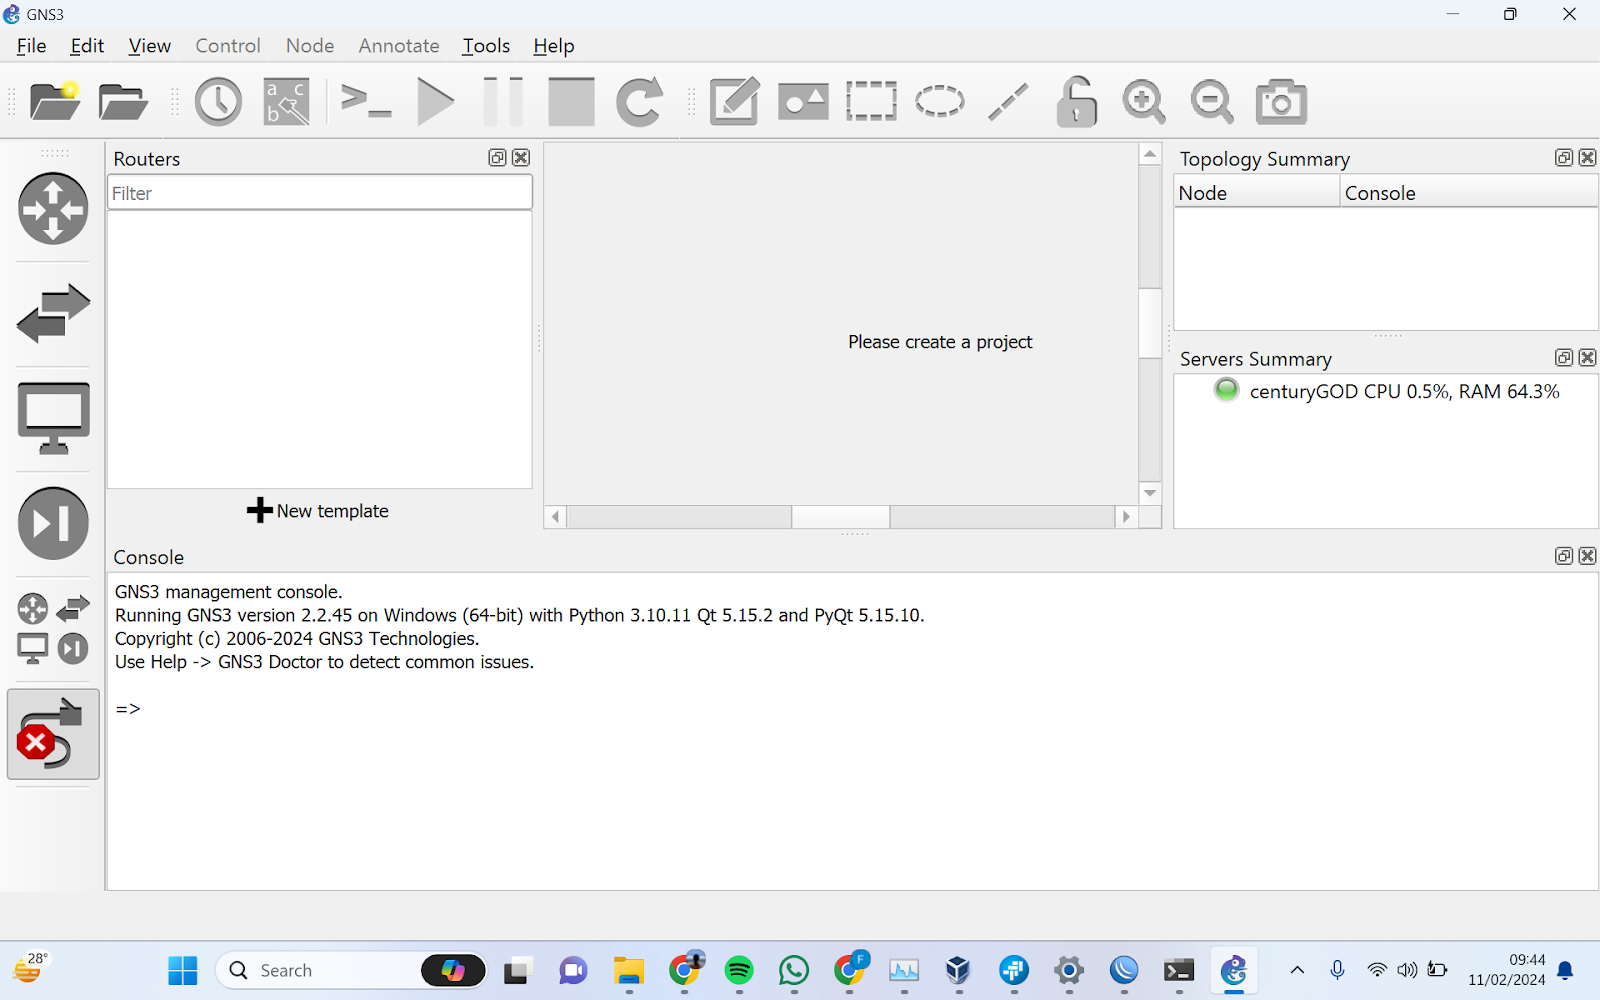Open WhatsApp from the taskbar
The height and width of the screenshot is (1000, 1600).
coord(794,970)
